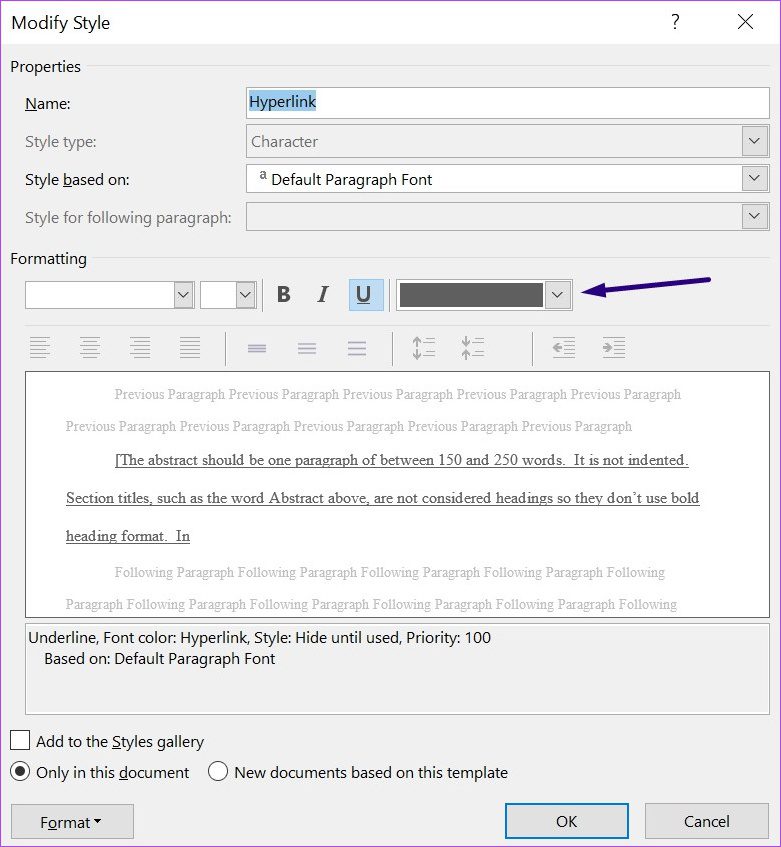Viewport: 781px width, 847px height.
Task: Enable Add to the Styles gallery
Action: (x=20, y=741)
